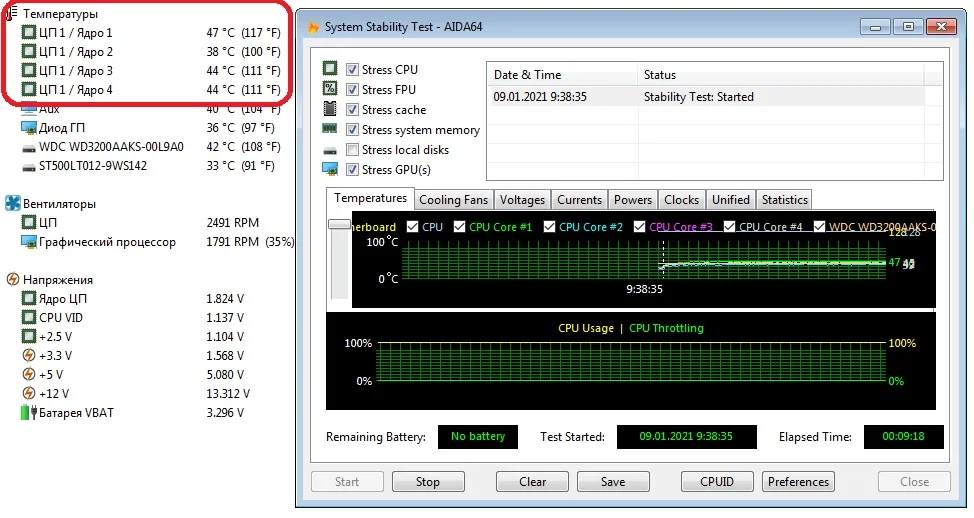
Task: Click the battery icon beside Батарея VBAT
Action: pos(29,412)
